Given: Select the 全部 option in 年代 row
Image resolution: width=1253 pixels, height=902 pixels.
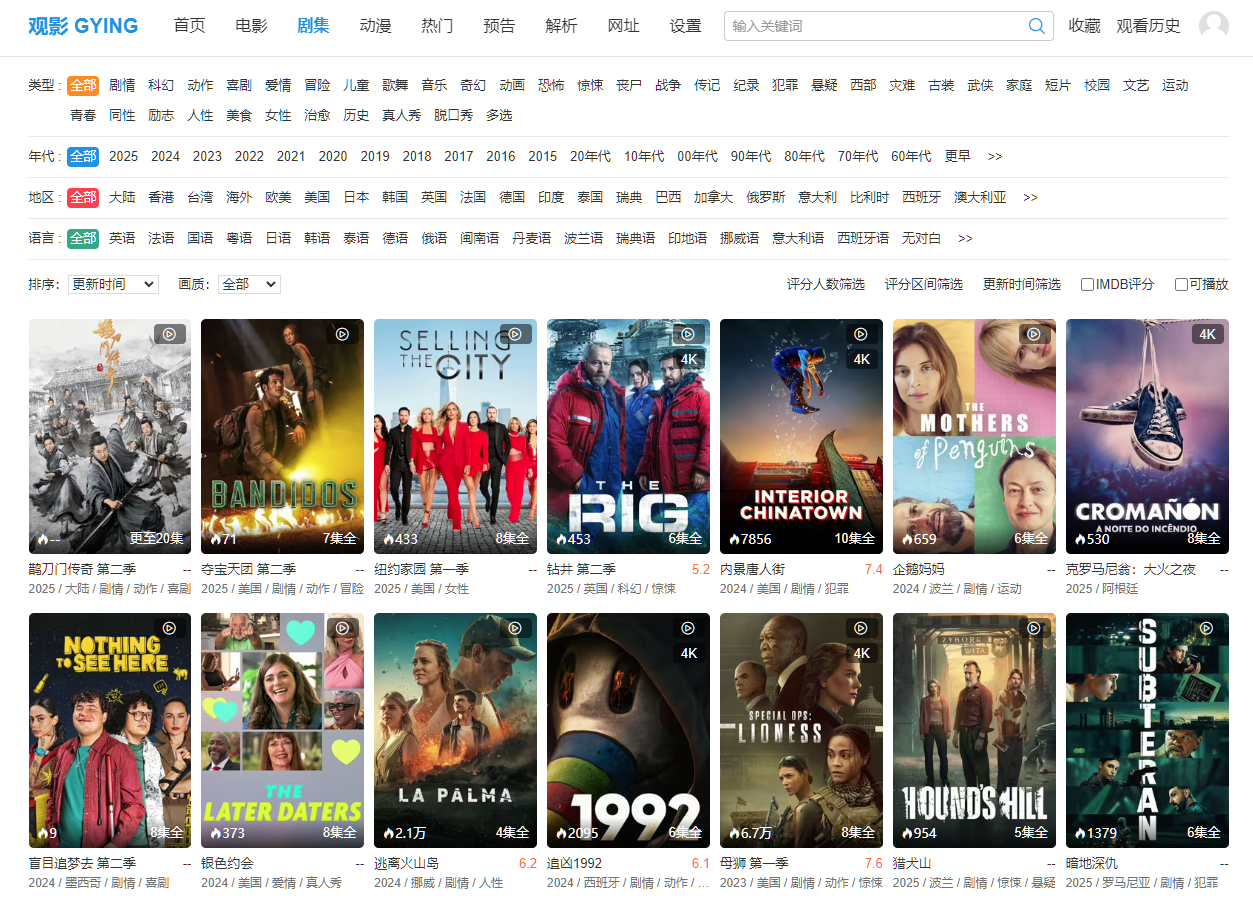Looking at the screenshot, I should (x=83, y=156).
